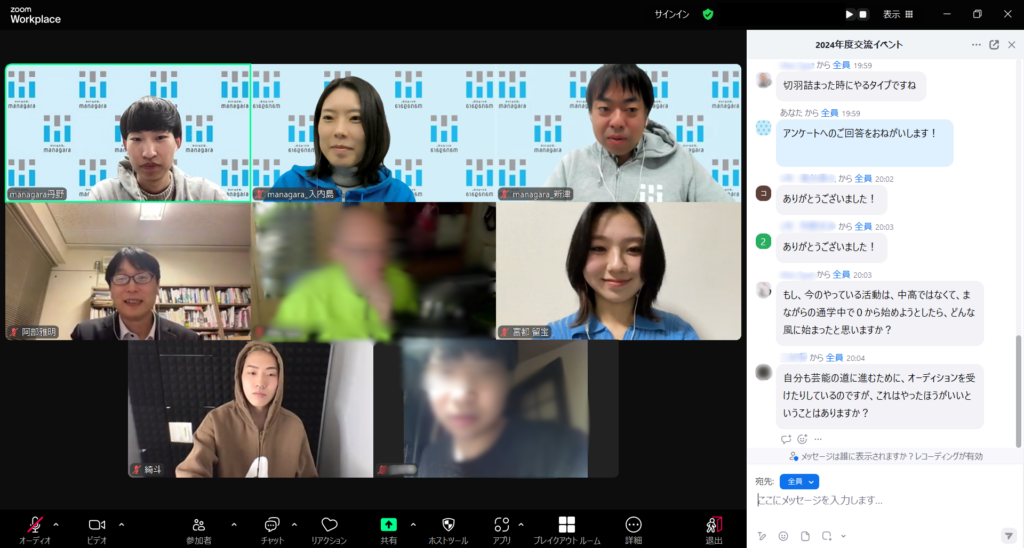This screenshot has width=1024, height=548.
Task: Click the 切羽詰まった時にやるタイプですね message
Action: [x=849, y=86]
